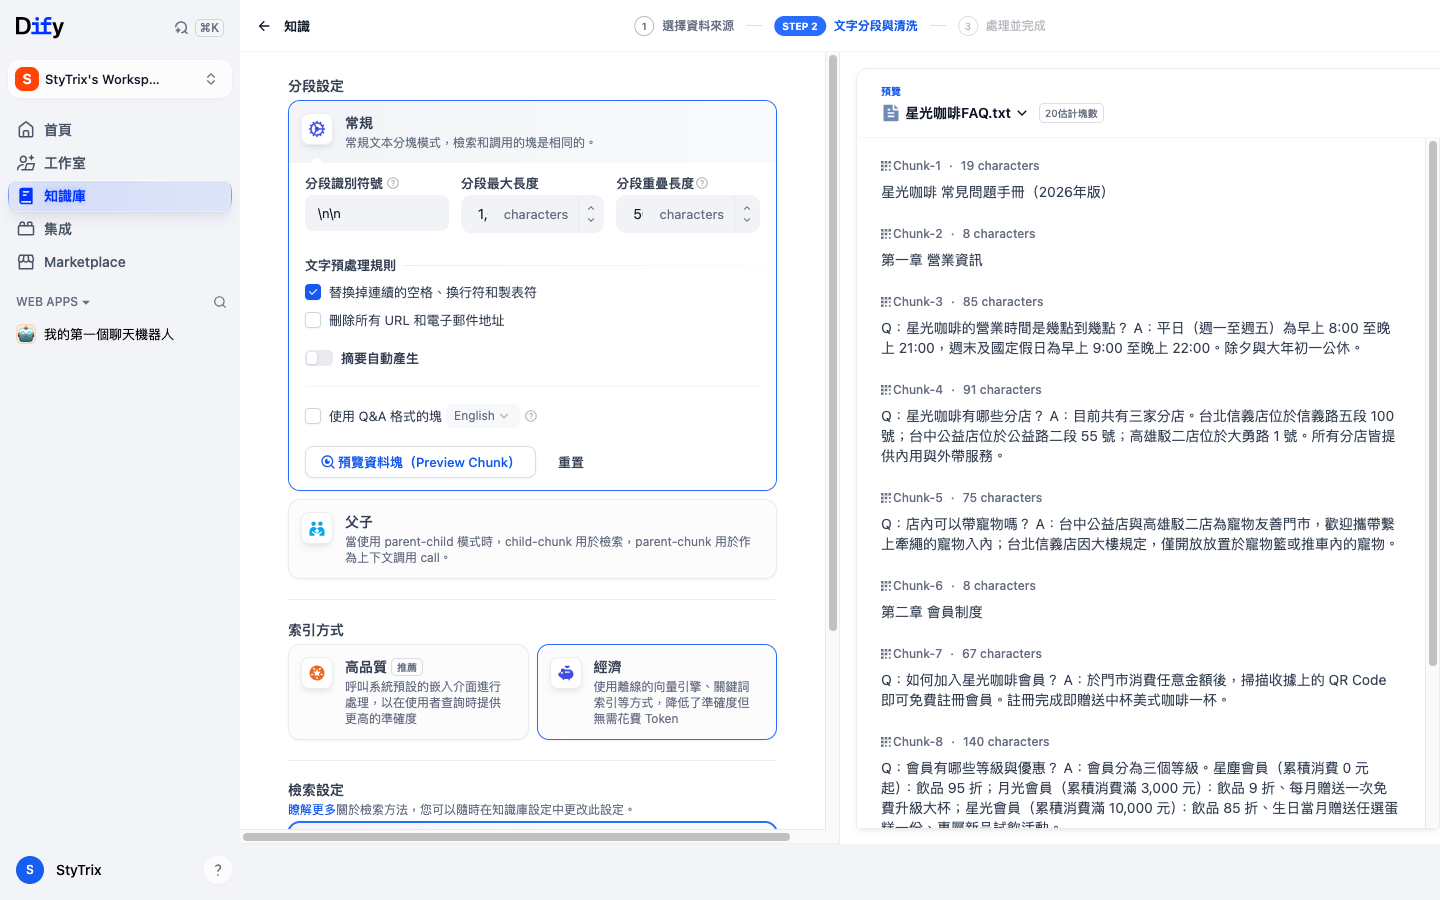Click the chatbot app avatar icon

coord(26,334)
